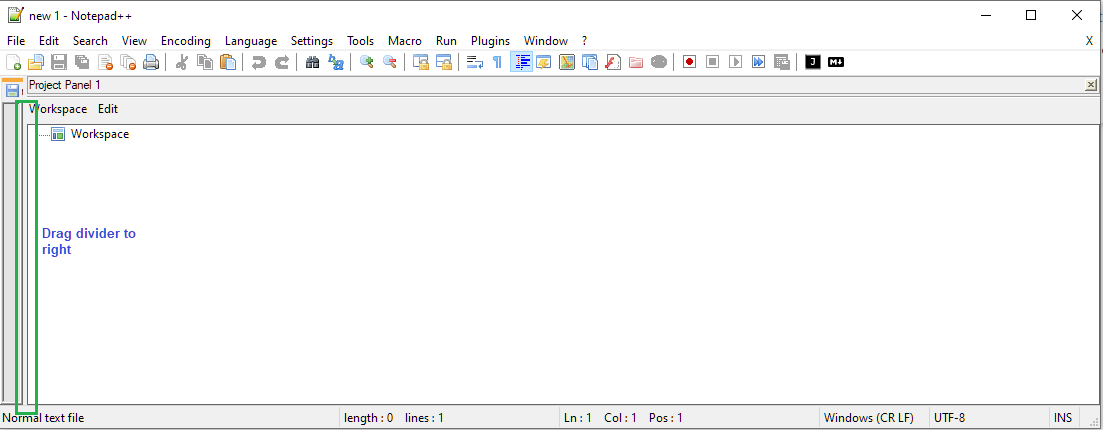Zoom in using the magnifier plus icon
Screen dimensions: 1103x430
pyautogui.click(x=366, y=62)
